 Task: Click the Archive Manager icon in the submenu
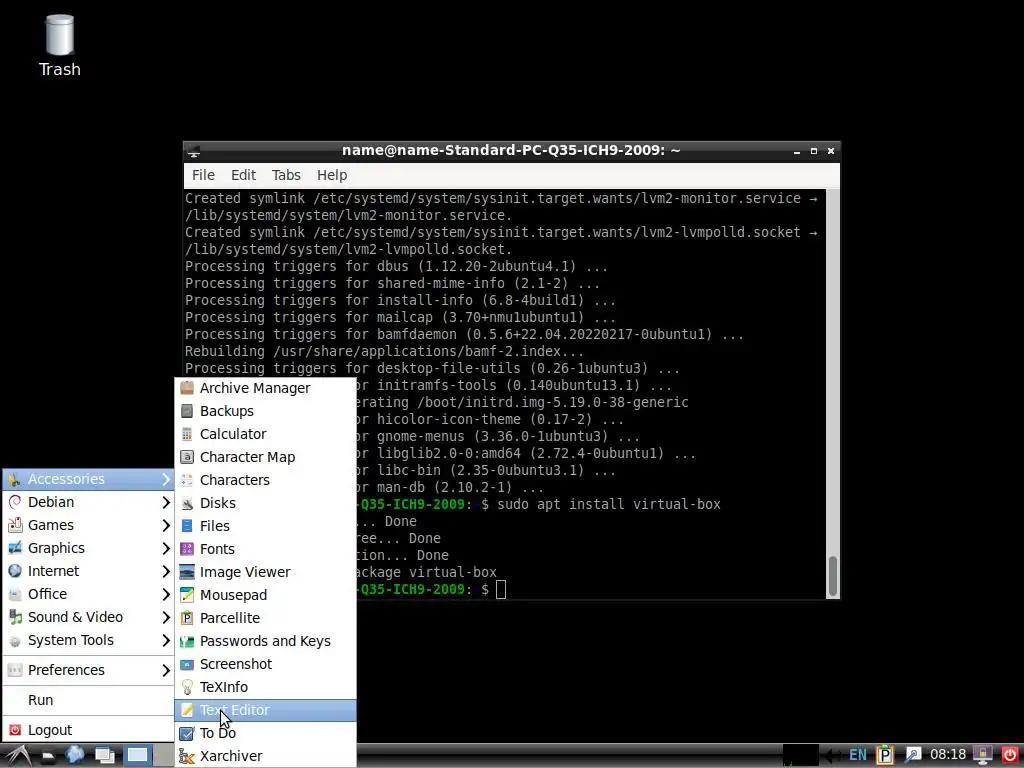pyautogui.click(x=187, y=388)
